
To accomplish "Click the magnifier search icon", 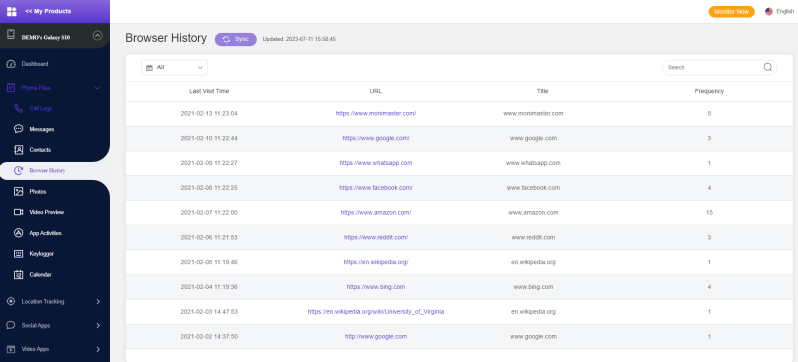I will pyautogui.click(x=768, y=67).
